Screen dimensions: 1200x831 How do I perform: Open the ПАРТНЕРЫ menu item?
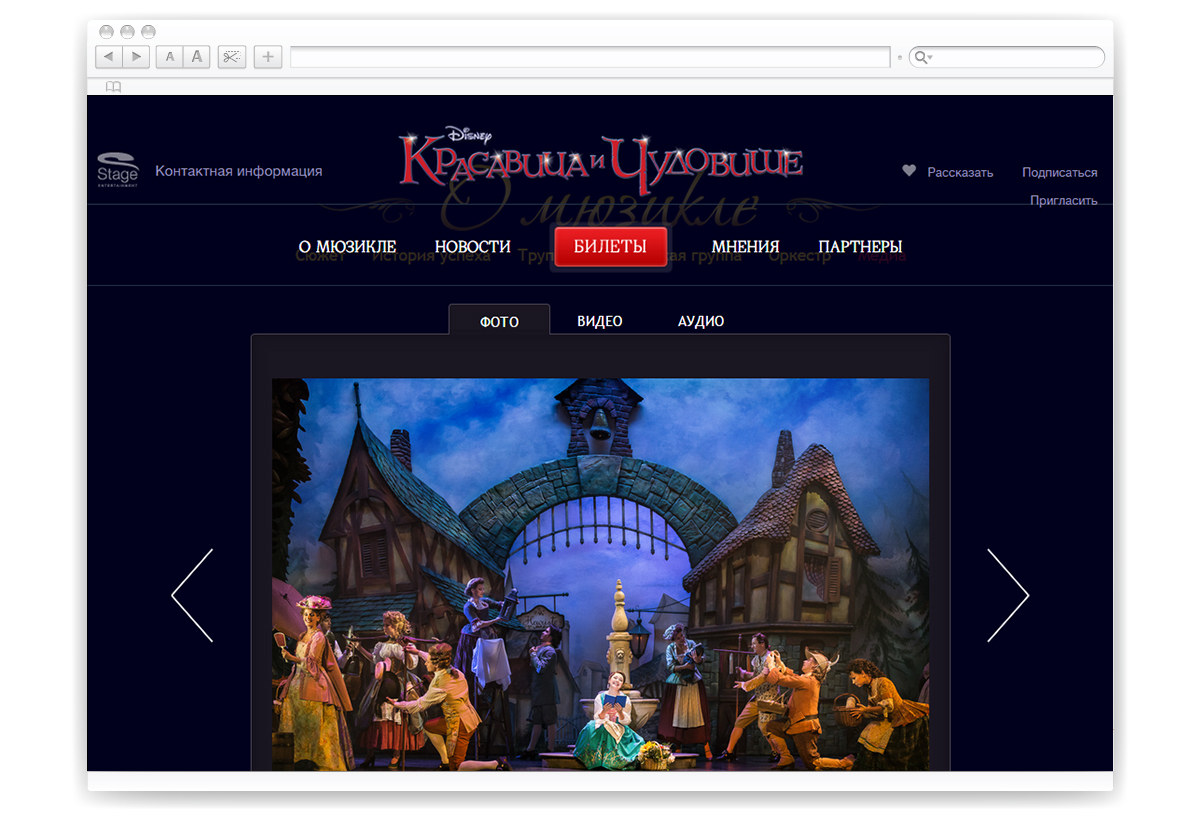click(860, 247)
